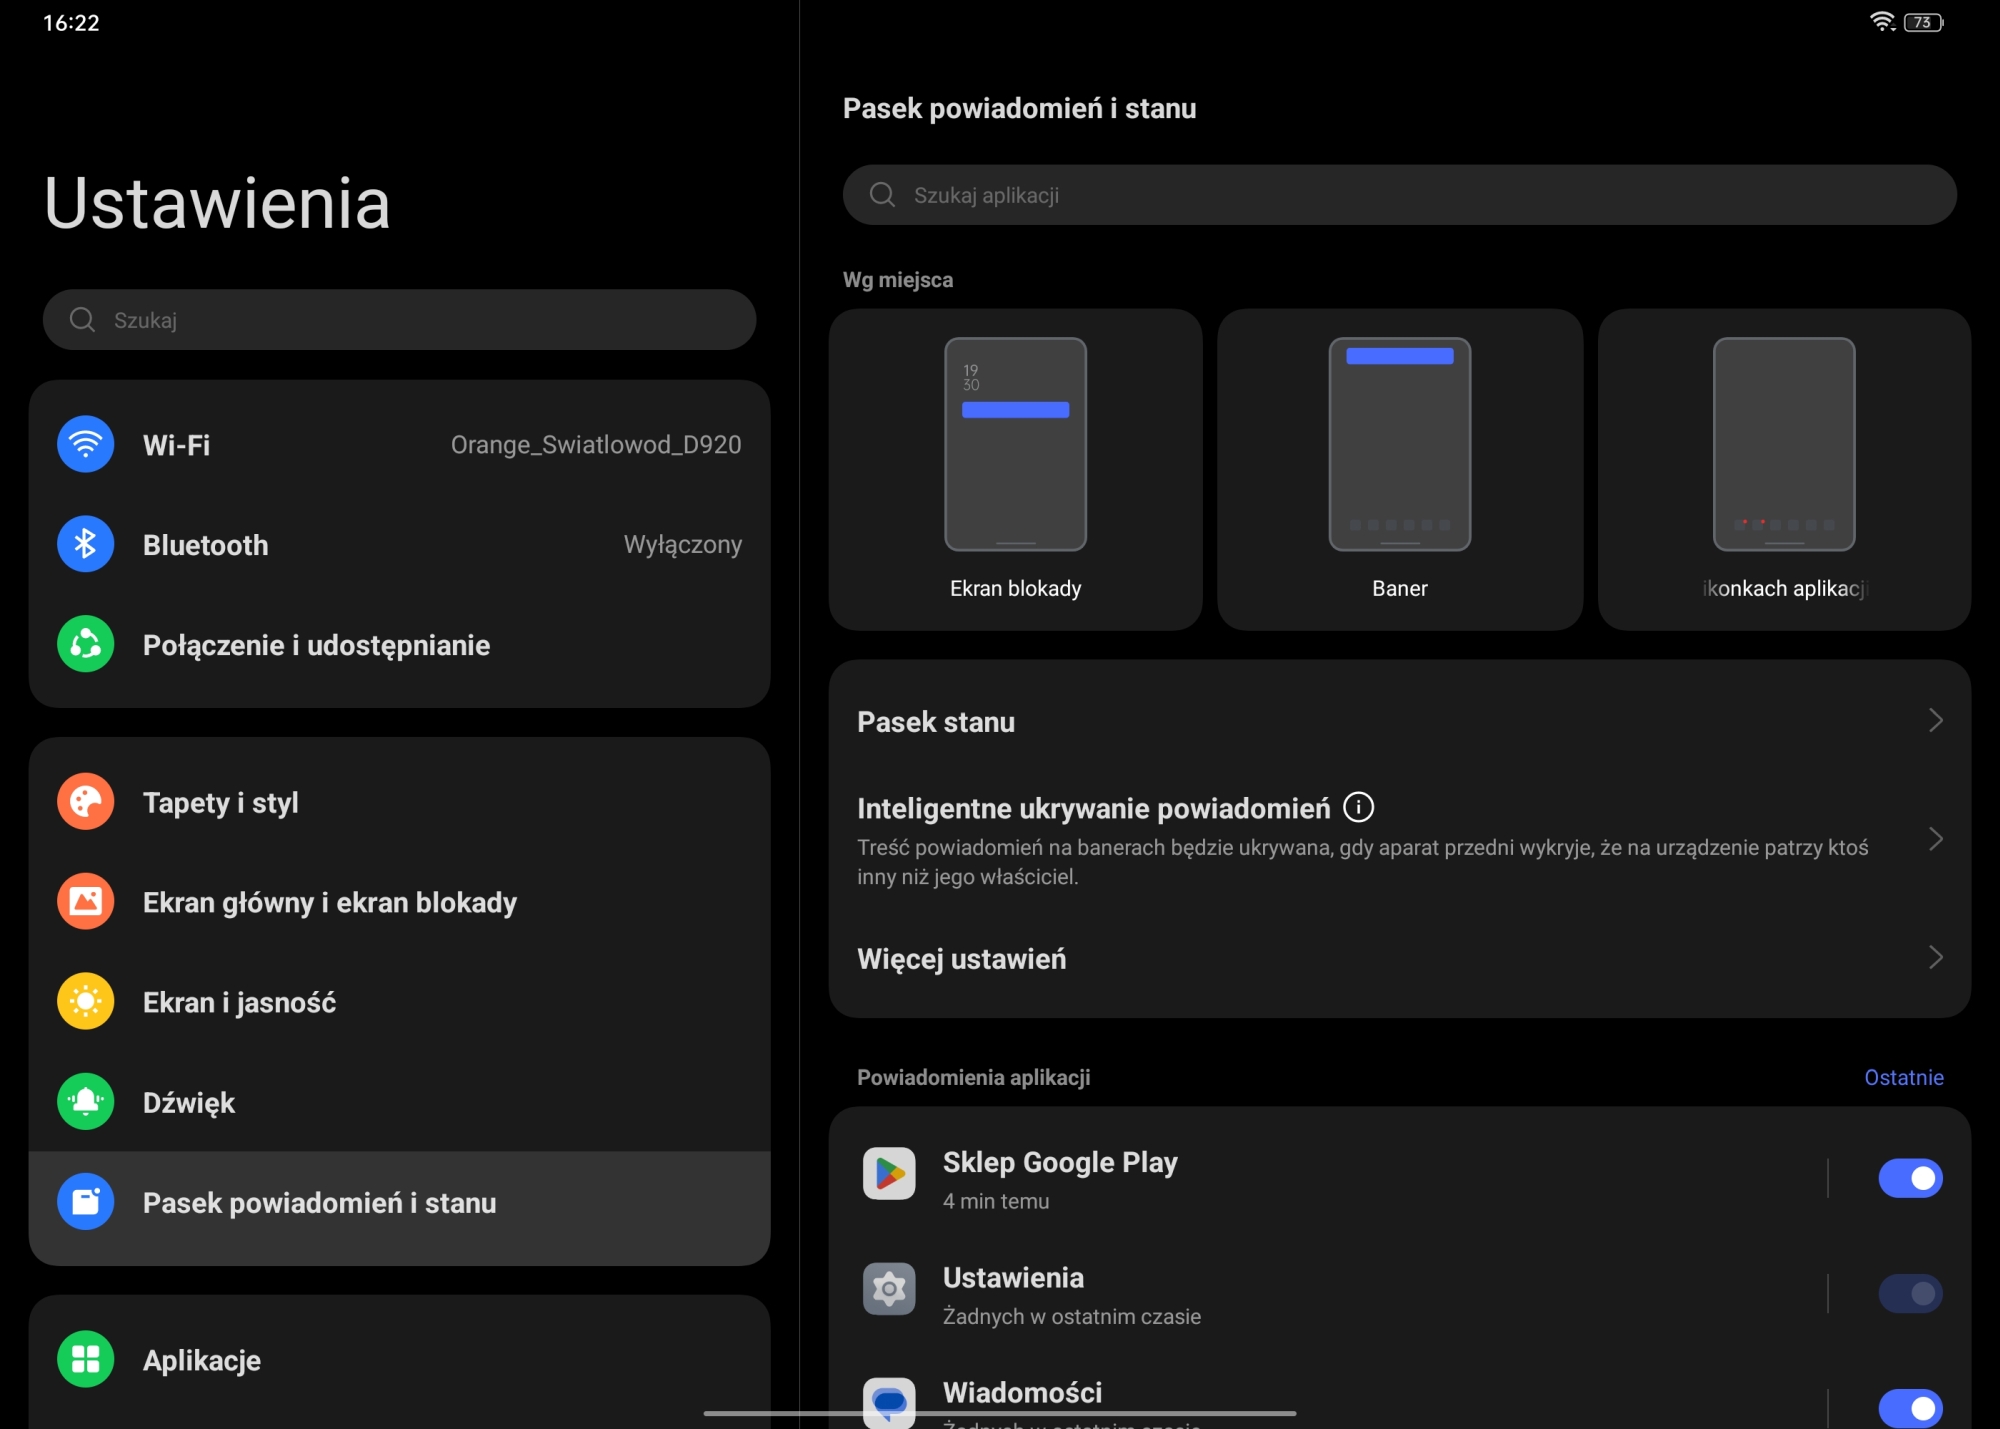Expand the Pasek stanu chevron
2000x1429 pixels.
(x=1935, y=721)
